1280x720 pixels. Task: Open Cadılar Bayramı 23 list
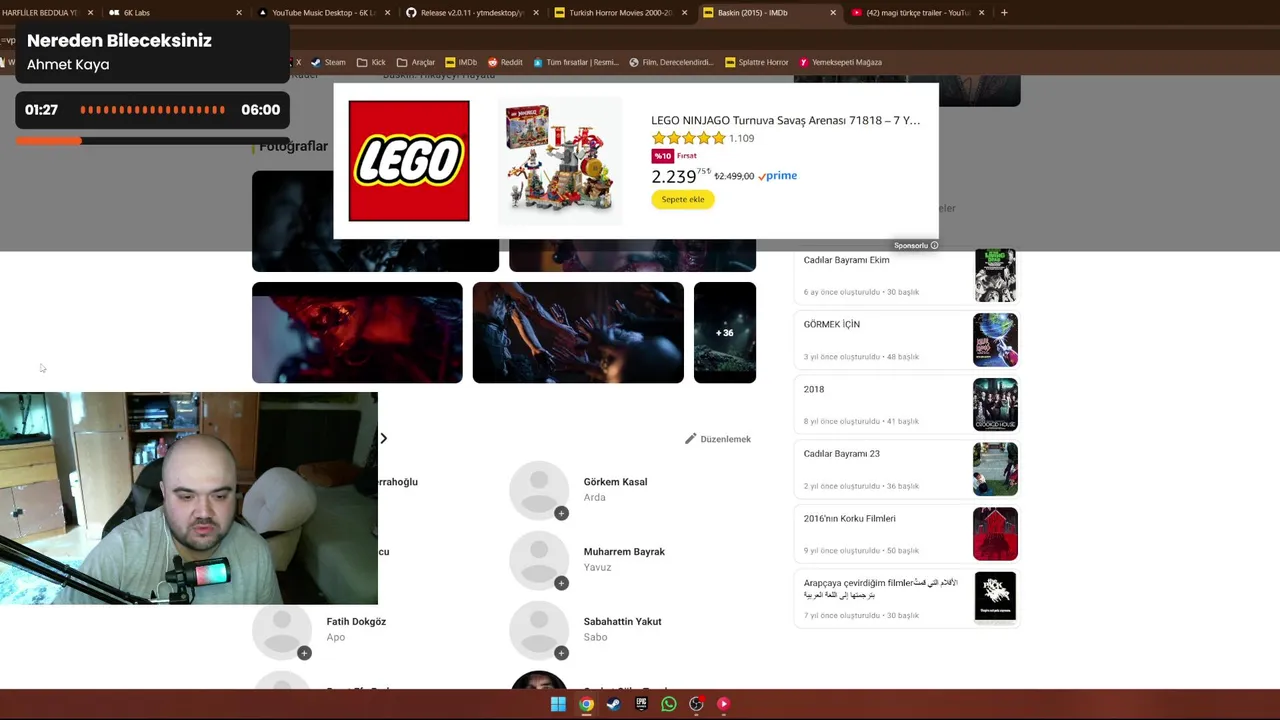pyautogui.click(x=842, y=454)
